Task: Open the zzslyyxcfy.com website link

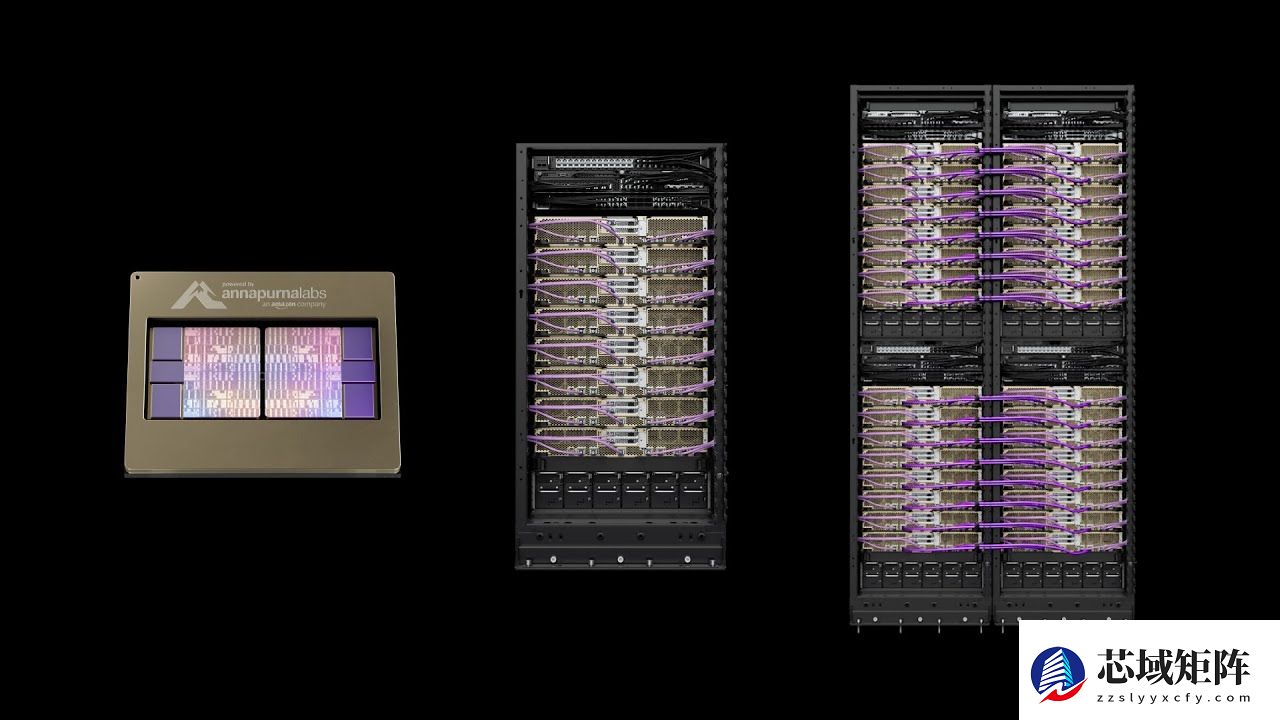Action: tap(1174, 699)
